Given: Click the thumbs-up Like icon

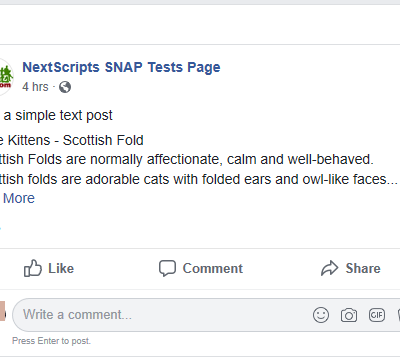Looking at the screenshot, I should tap(33, 268).
